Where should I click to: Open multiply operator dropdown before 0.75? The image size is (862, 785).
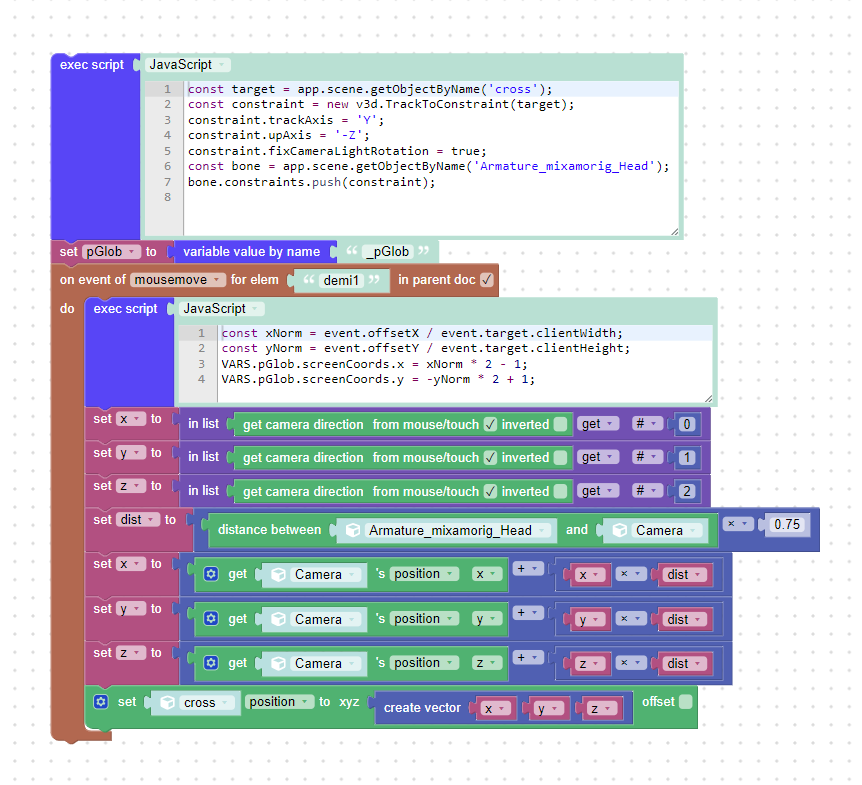(738, 524)
